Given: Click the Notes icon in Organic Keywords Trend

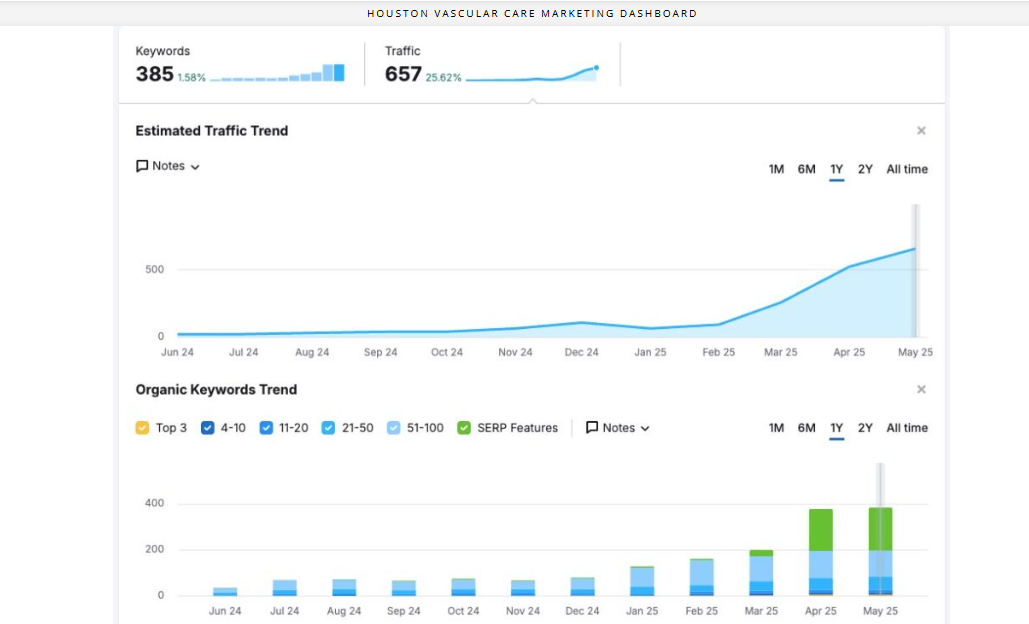Looking at the screenshot, I should 592,428.
